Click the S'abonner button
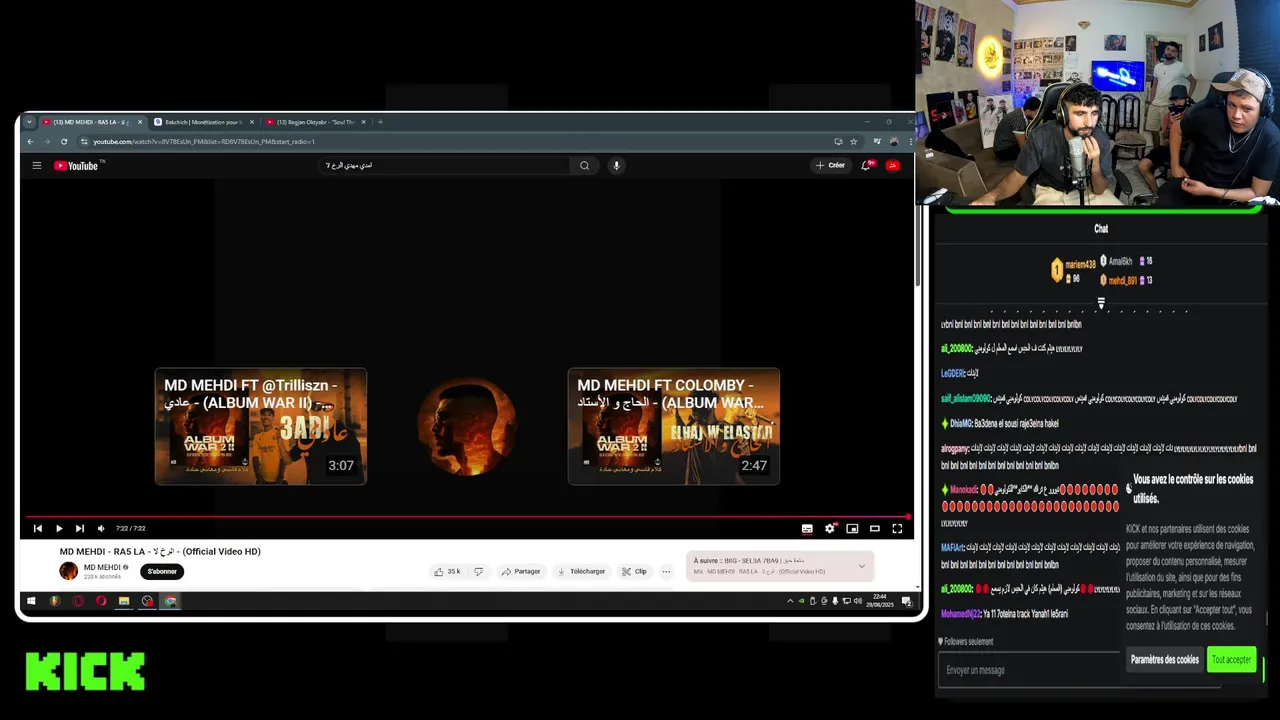This screenshot has width=1280, height=720. point(162,572)
